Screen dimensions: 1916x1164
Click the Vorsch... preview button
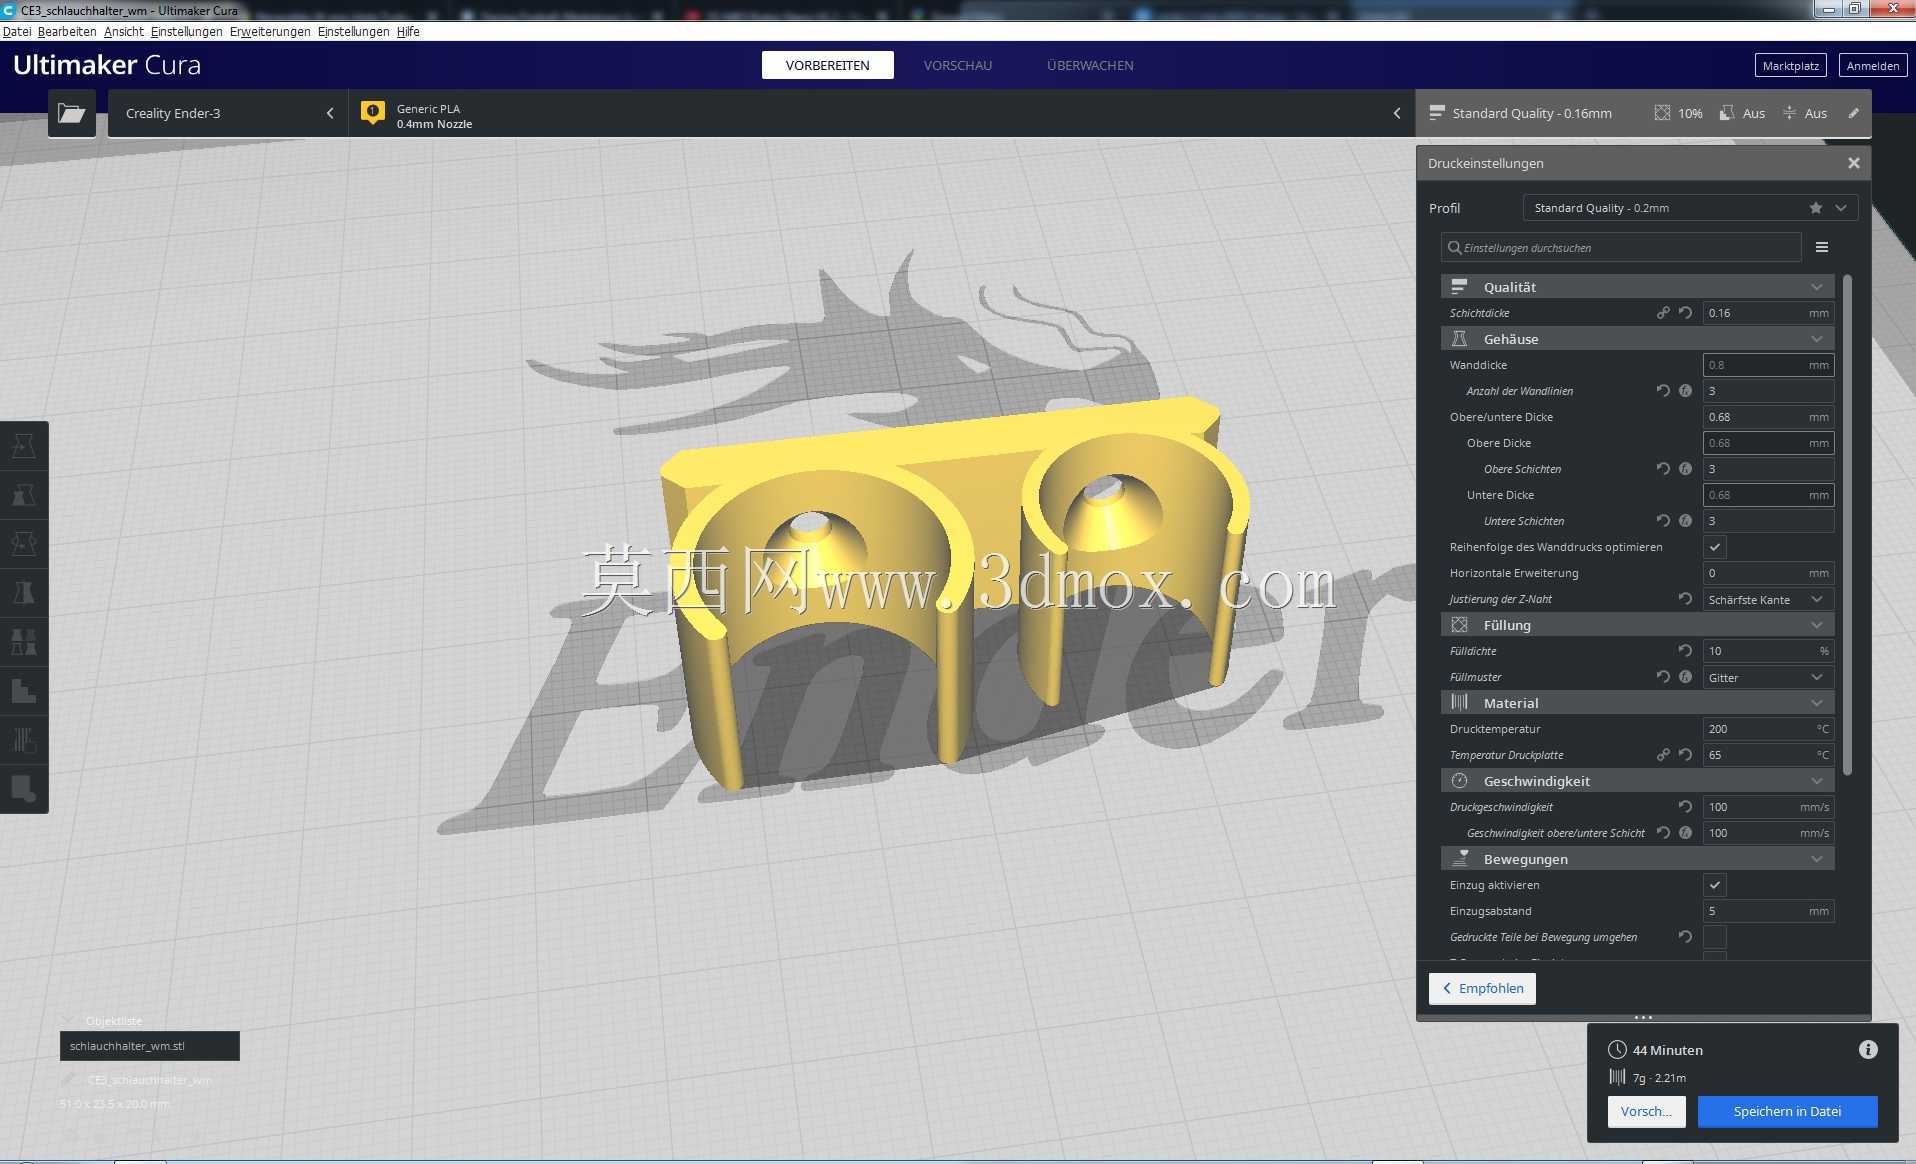point(1646,1111)
